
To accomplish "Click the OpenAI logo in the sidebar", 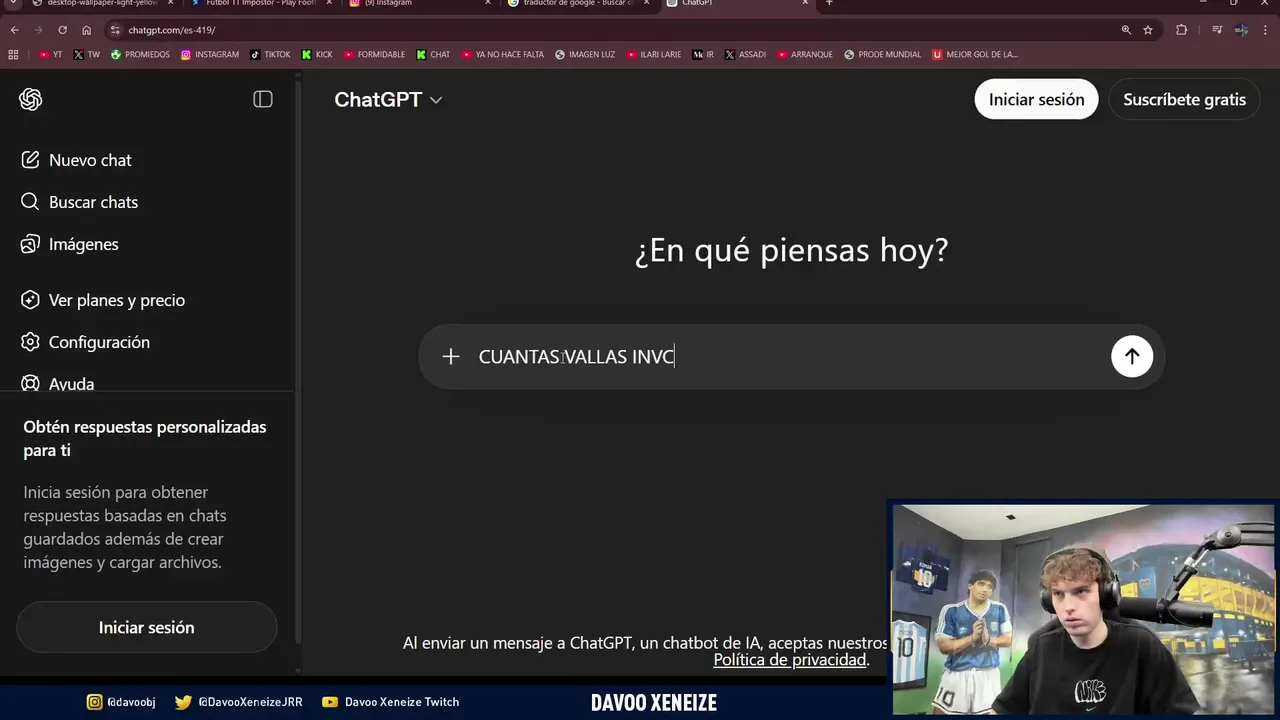I will (x=31, y=99).
